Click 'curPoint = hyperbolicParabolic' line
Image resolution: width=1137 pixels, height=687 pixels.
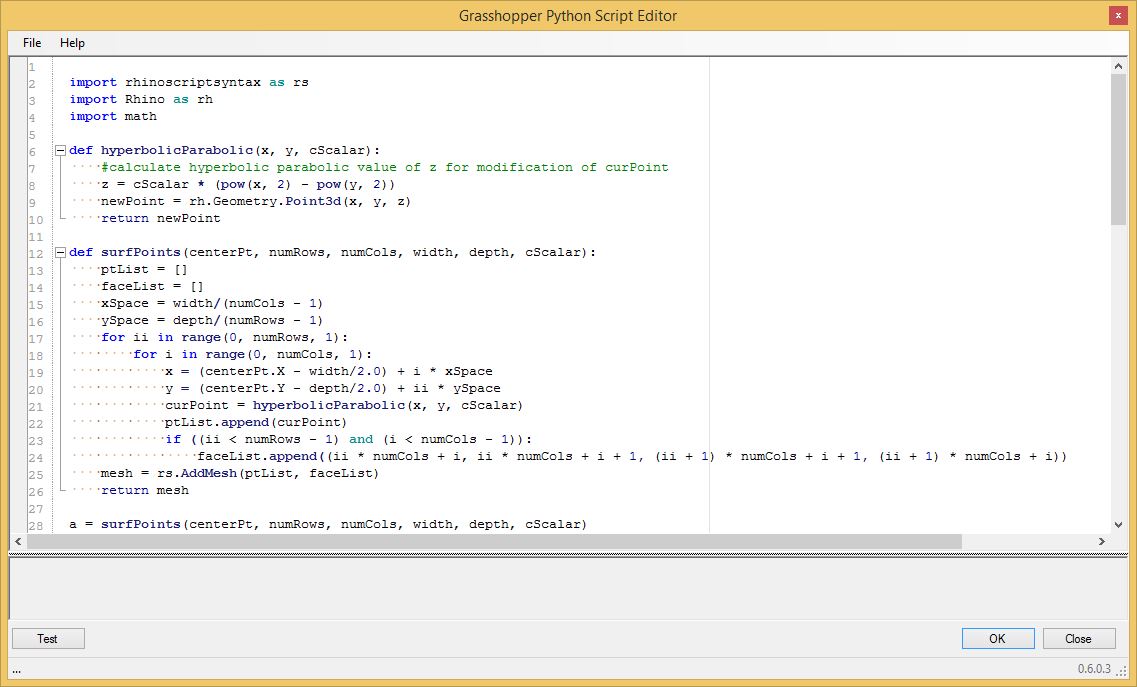pyautogui.click(x=344, y=406)
